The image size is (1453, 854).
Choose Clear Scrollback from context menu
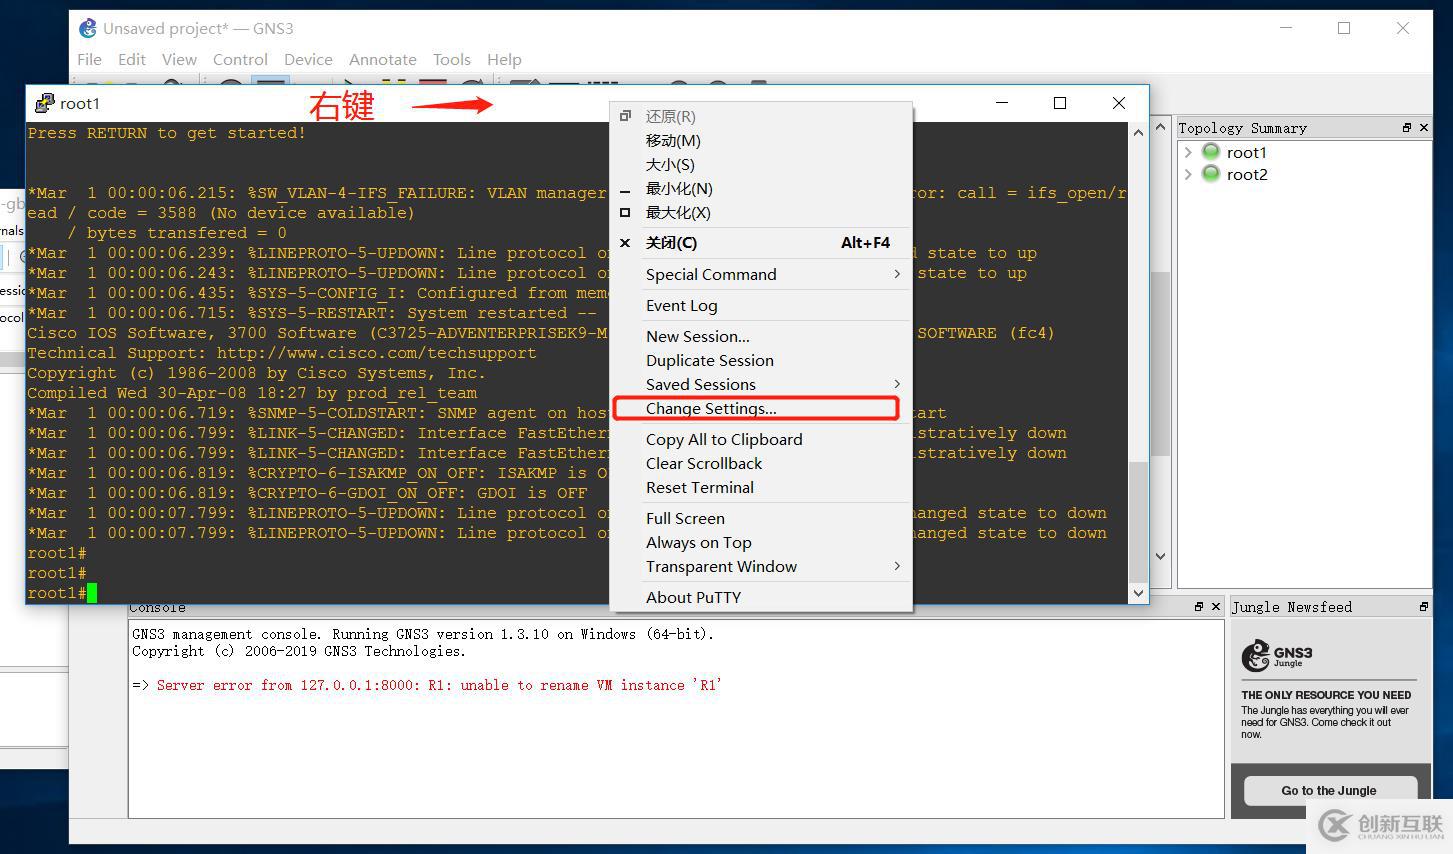[761, 463]
